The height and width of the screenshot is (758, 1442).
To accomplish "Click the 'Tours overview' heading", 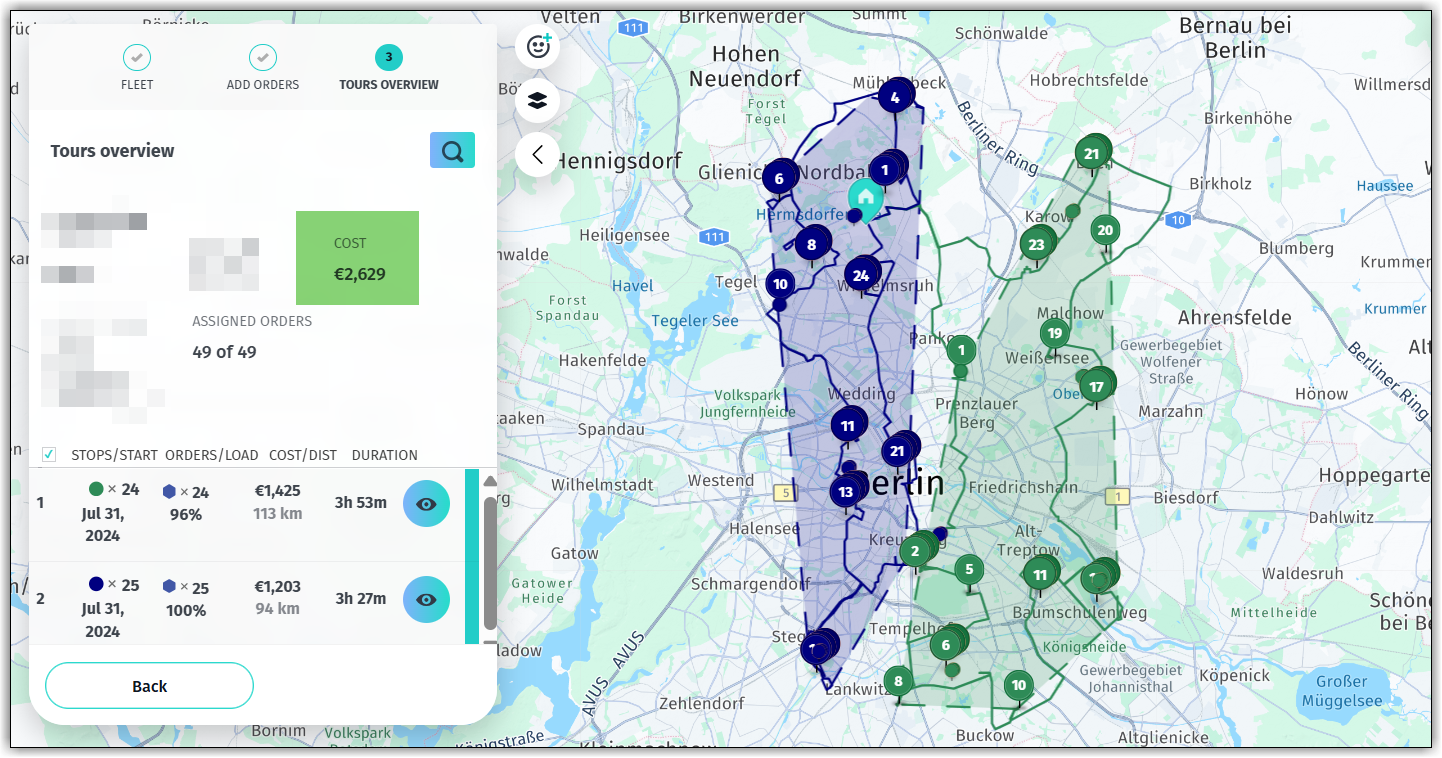I will (x=112, y=151).
